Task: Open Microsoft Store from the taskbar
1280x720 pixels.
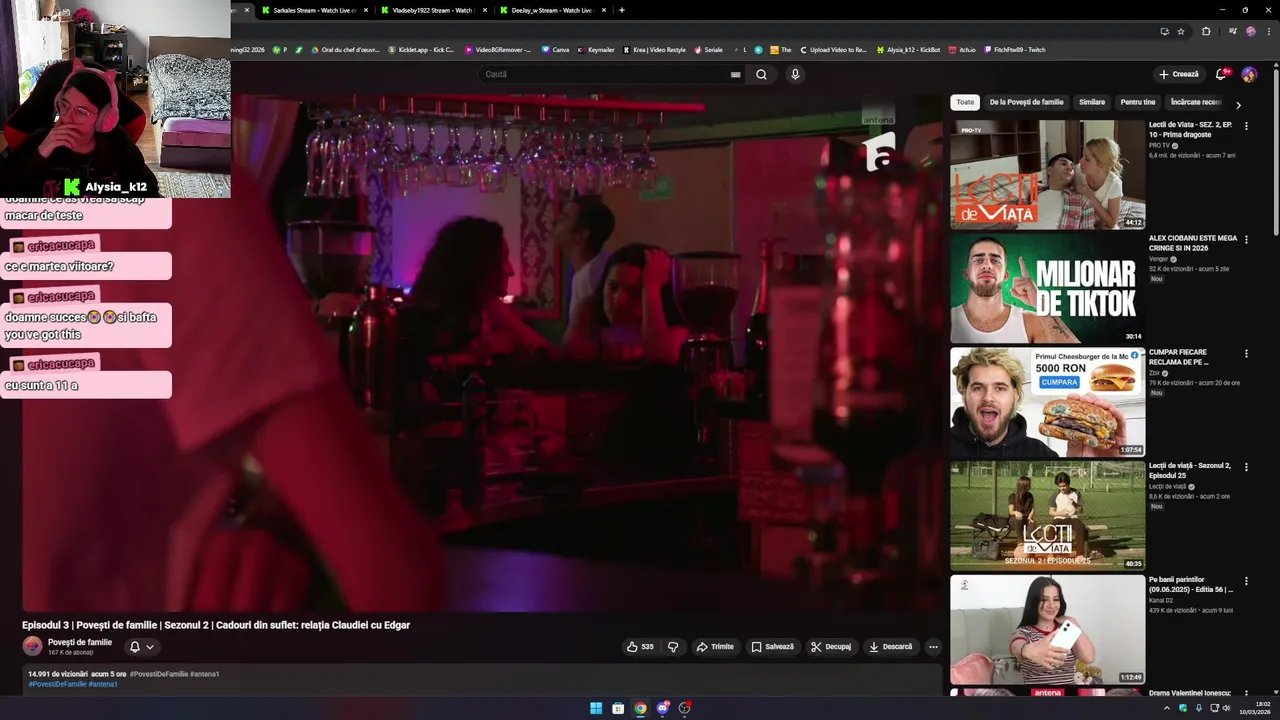Action: 618,708
